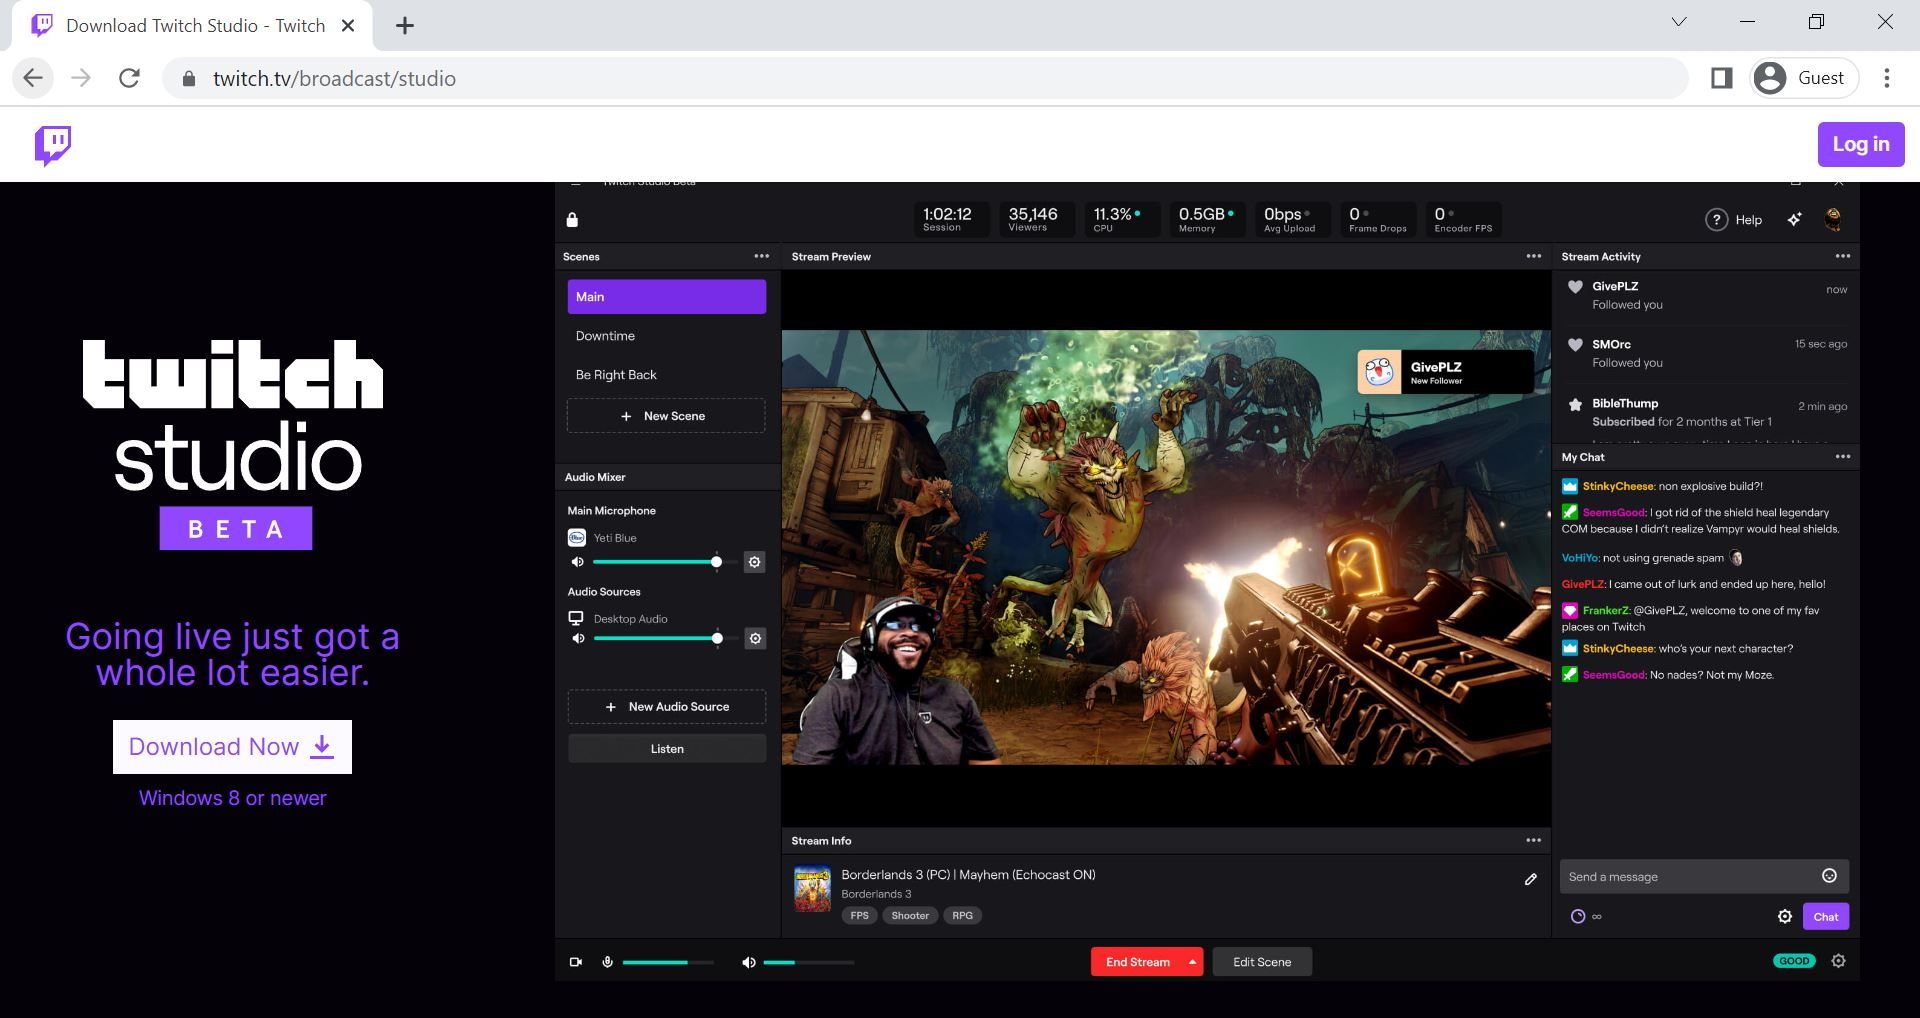Click the Download Now button
This screenshot has width=1920, height=1018.
point(231,746)
